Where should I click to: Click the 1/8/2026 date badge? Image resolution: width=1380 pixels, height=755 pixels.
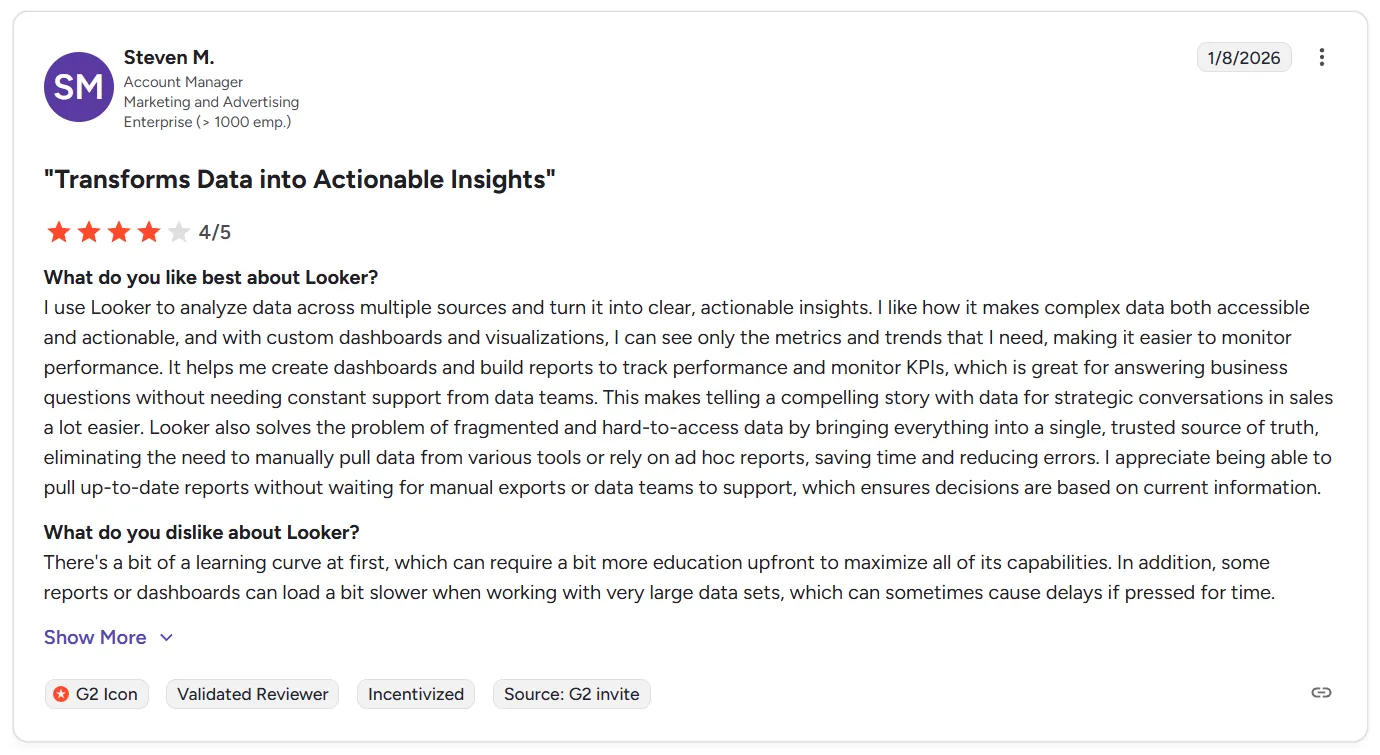tap(1243, 58)
